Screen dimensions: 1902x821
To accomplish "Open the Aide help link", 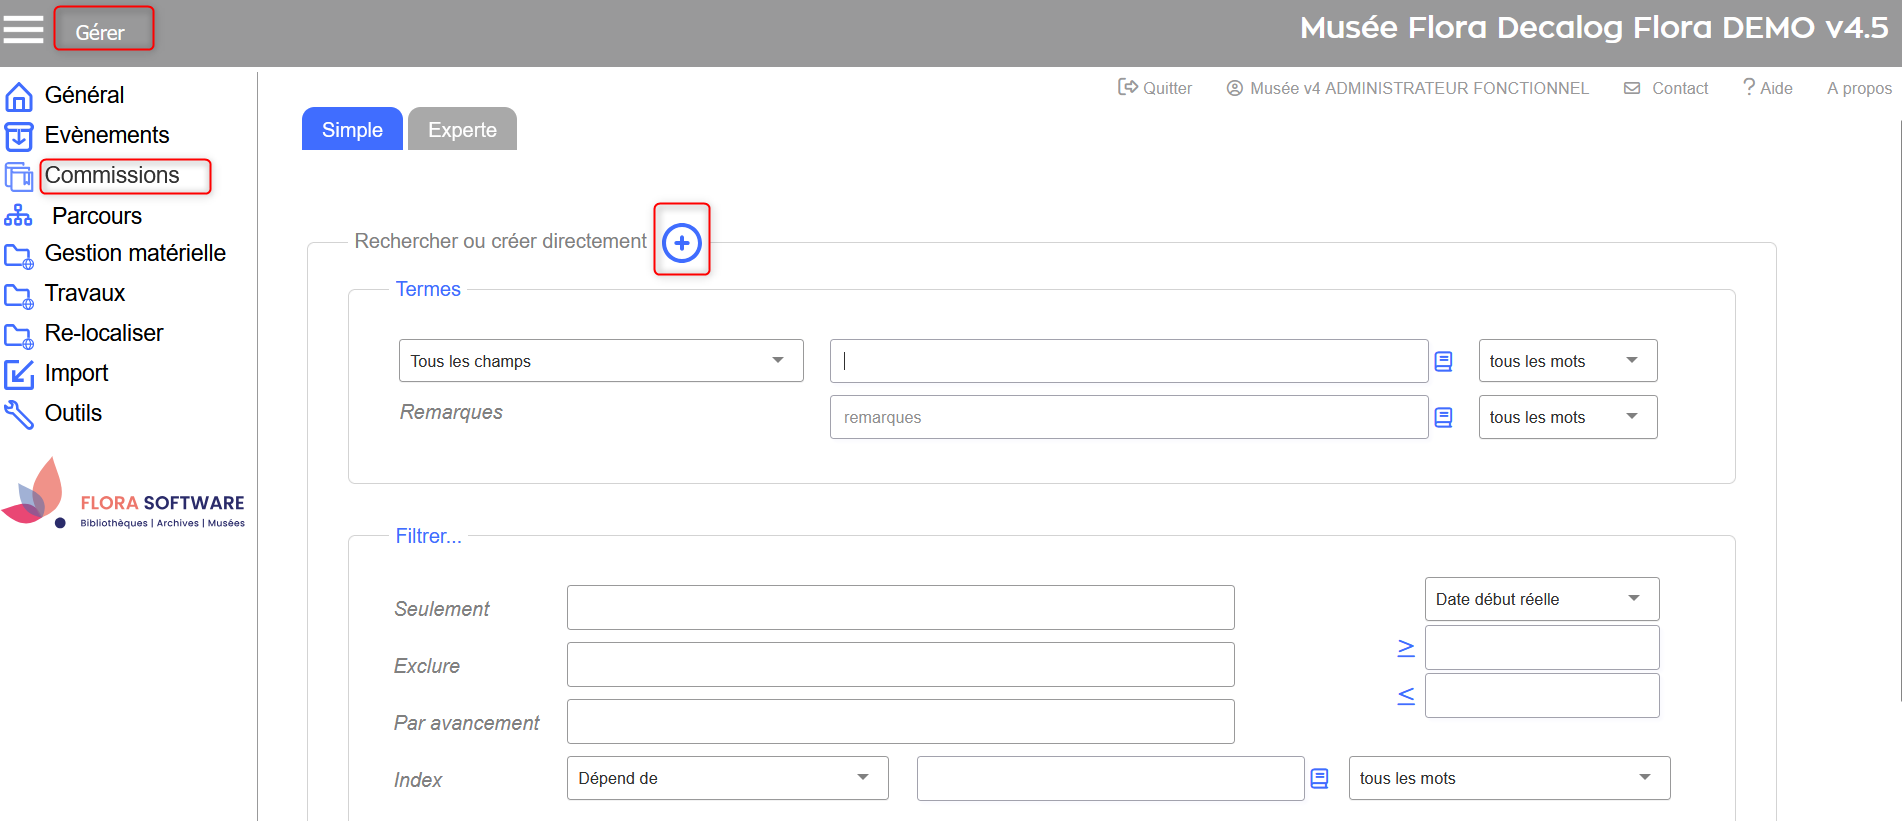I will (x=1767, y=88).
